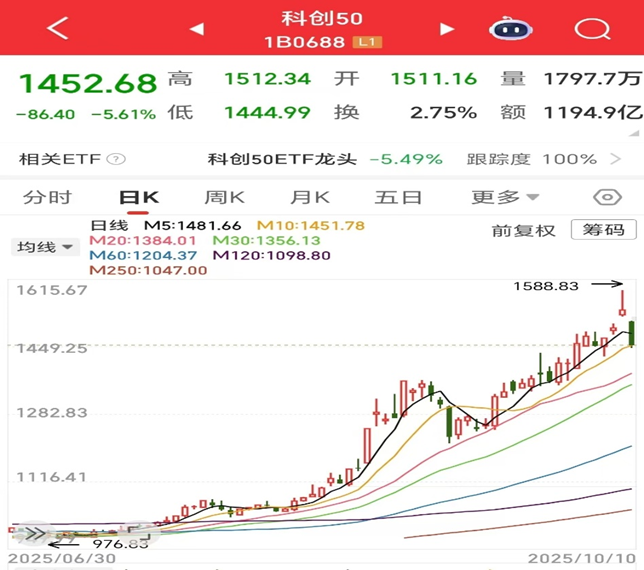Tap the 1282.83 axis label

pyautogui.click(x=52, y=413)
